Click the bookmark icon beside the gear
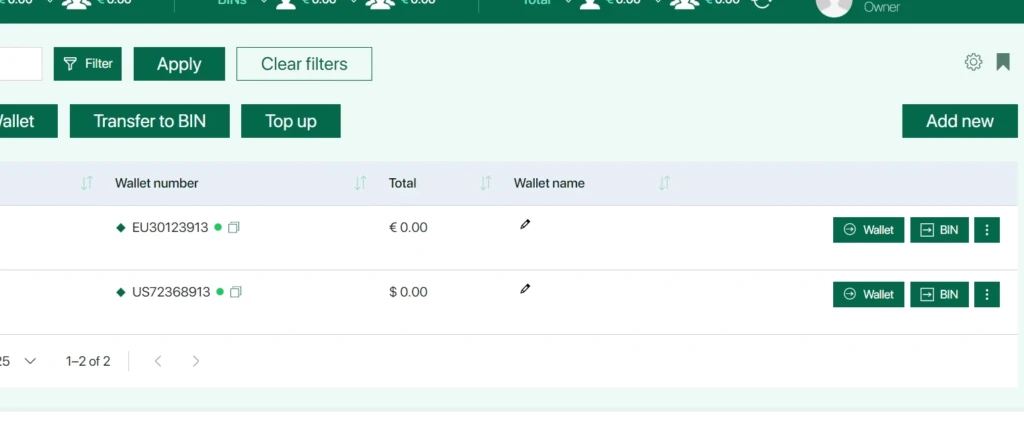1024x435 pixels. pos(1003,62)
